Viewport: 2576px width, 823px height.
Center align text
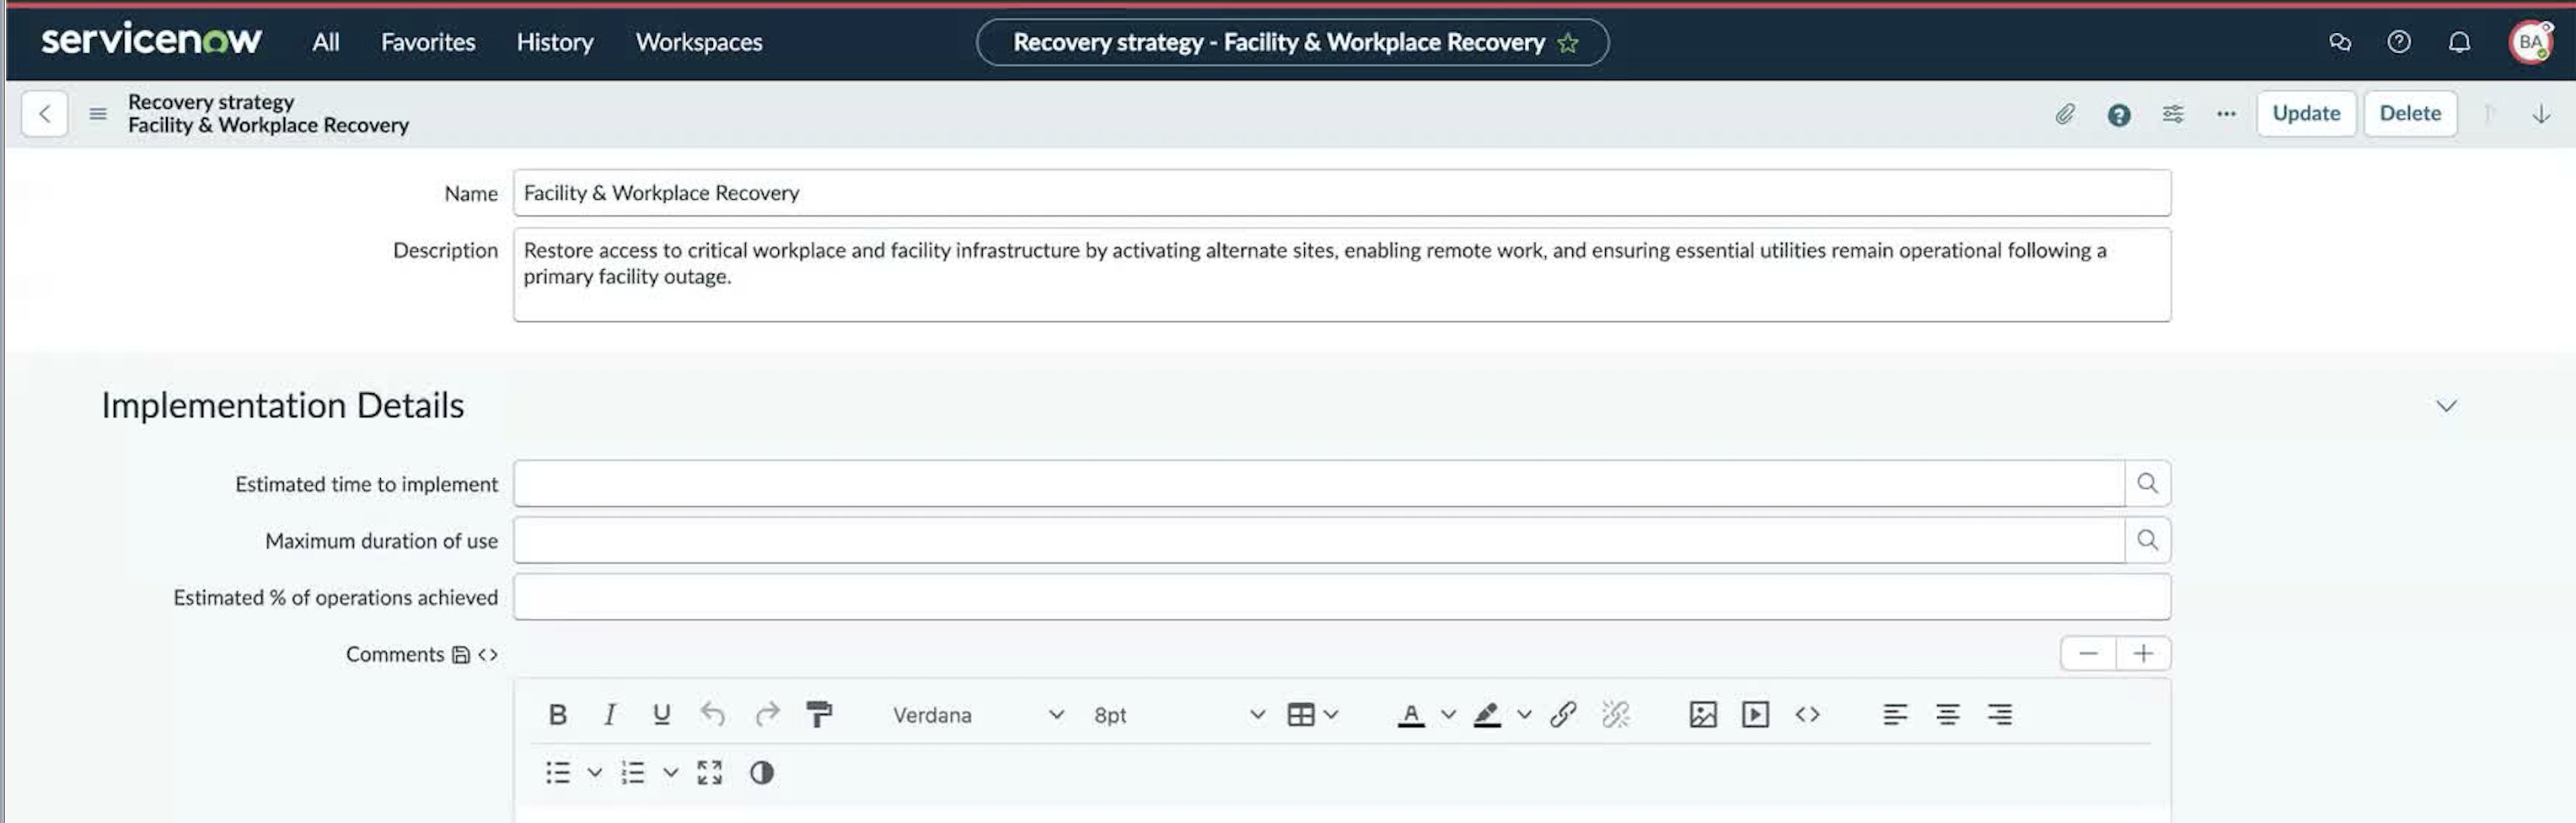pyautogui.click(x=1947, y=715)
